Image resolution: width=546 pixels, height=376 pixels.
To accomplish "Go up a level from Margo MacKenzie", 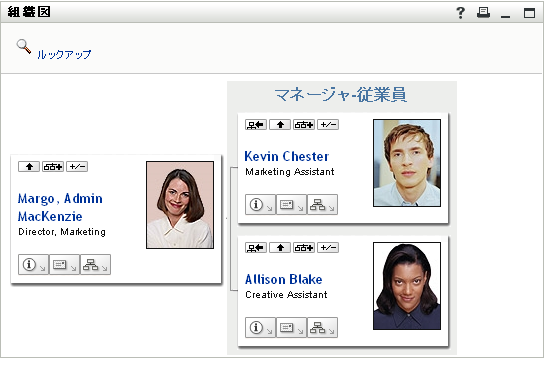I will tap(29, 167).
